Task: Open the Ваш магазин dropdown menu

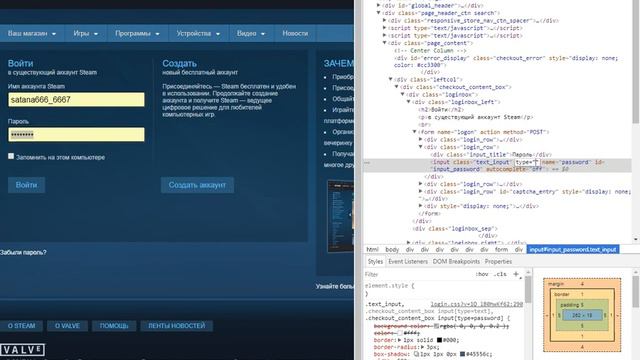Action: (32, 33)
